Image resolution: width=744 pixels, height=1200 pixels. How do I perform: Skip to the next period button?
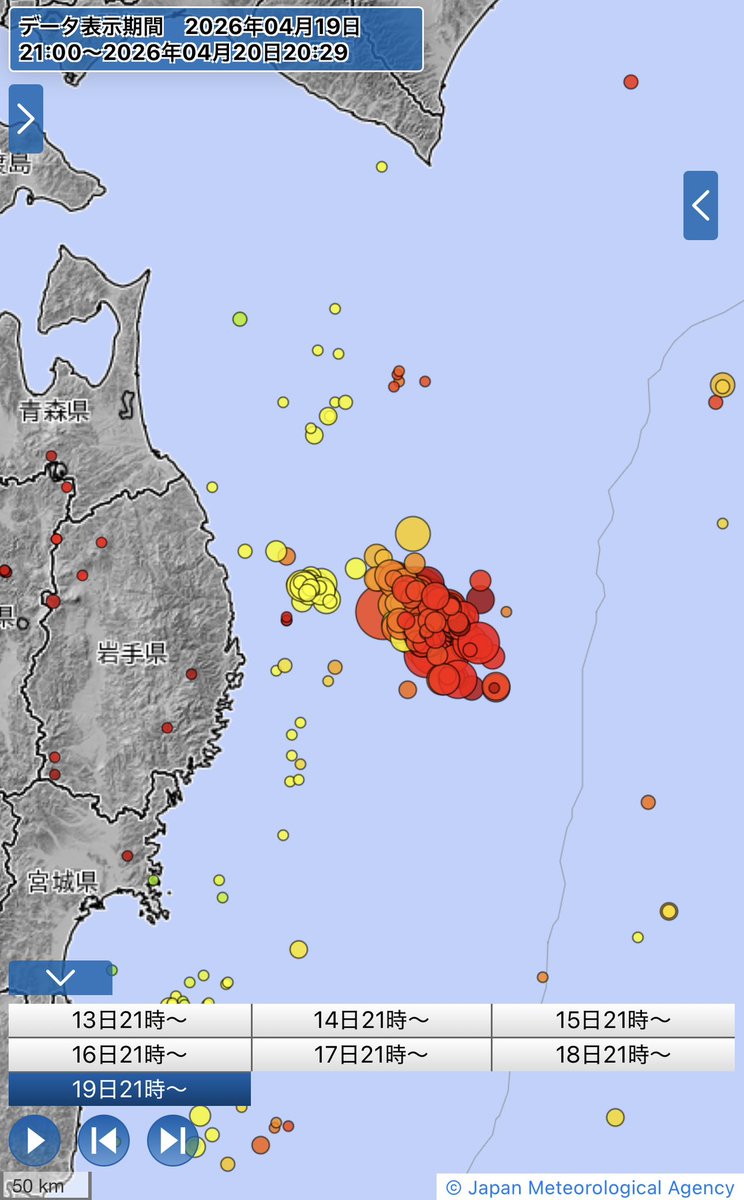click(173, 1140)
